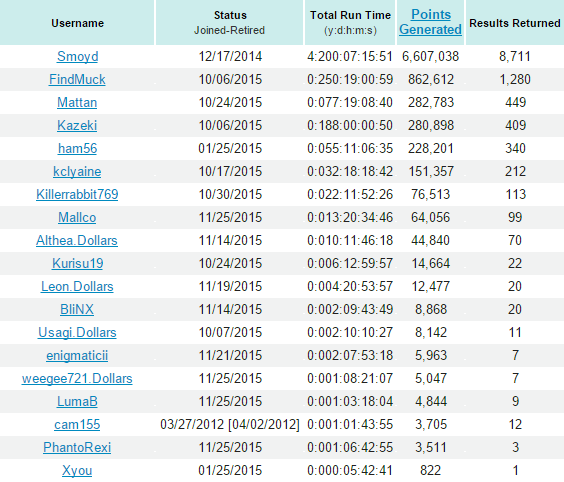Open the Smoyd user profile link

coord(77,56)
